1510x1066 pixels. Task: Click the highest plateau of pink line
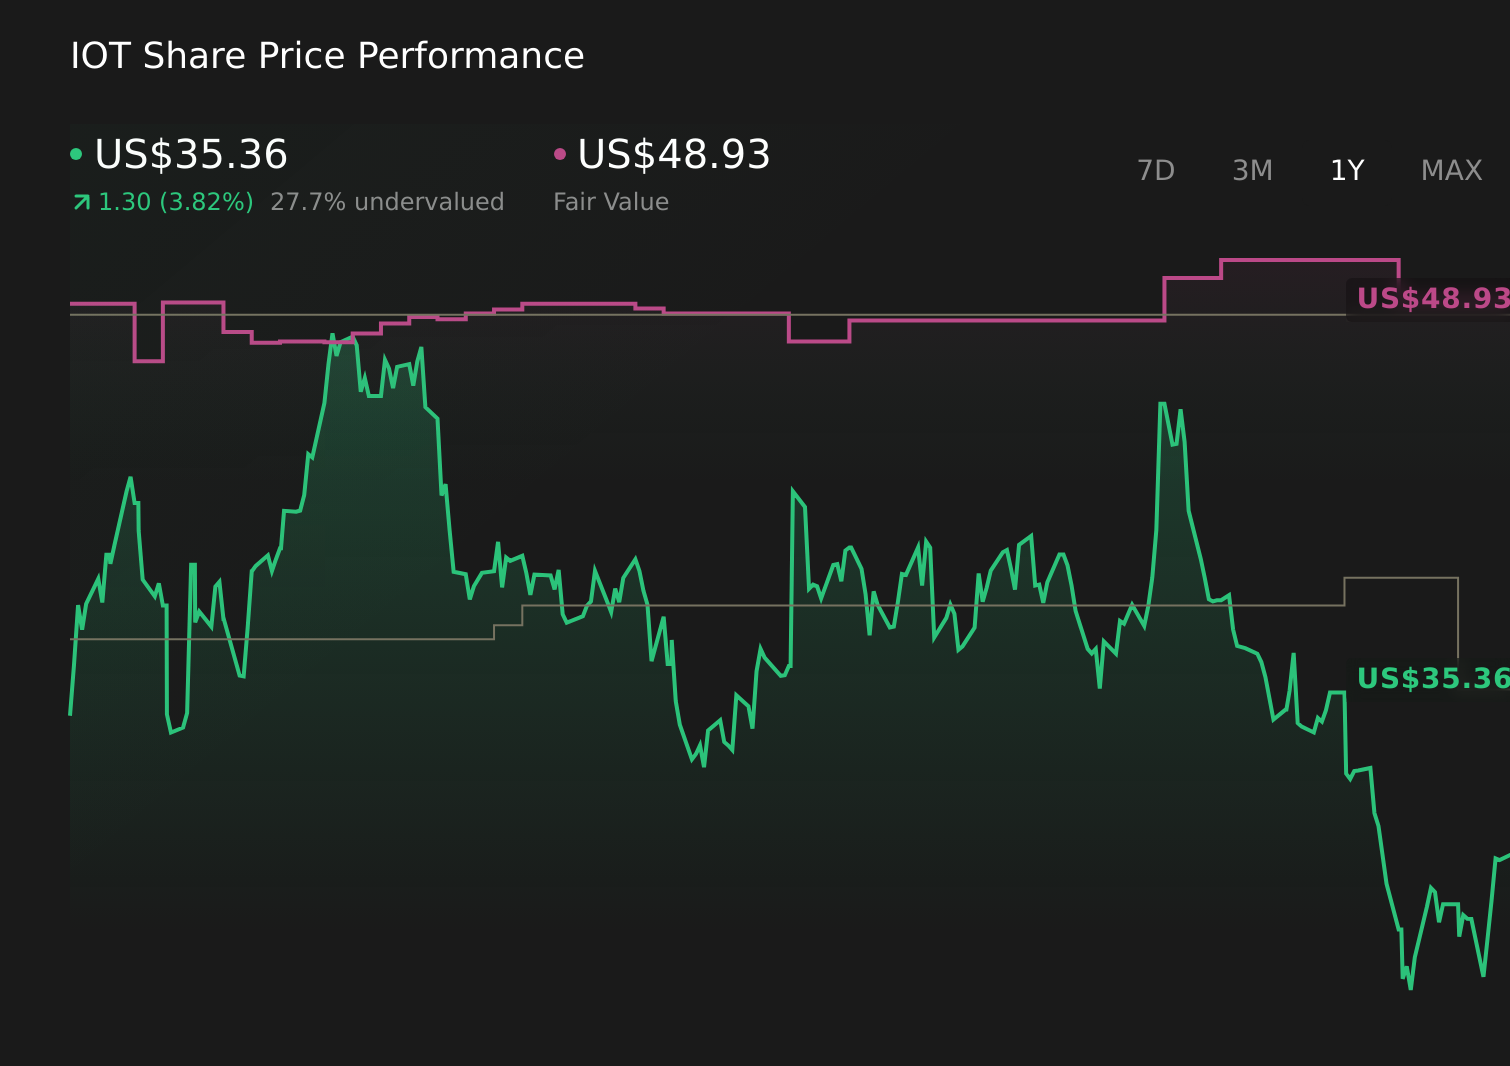(x=1310, y=260)
